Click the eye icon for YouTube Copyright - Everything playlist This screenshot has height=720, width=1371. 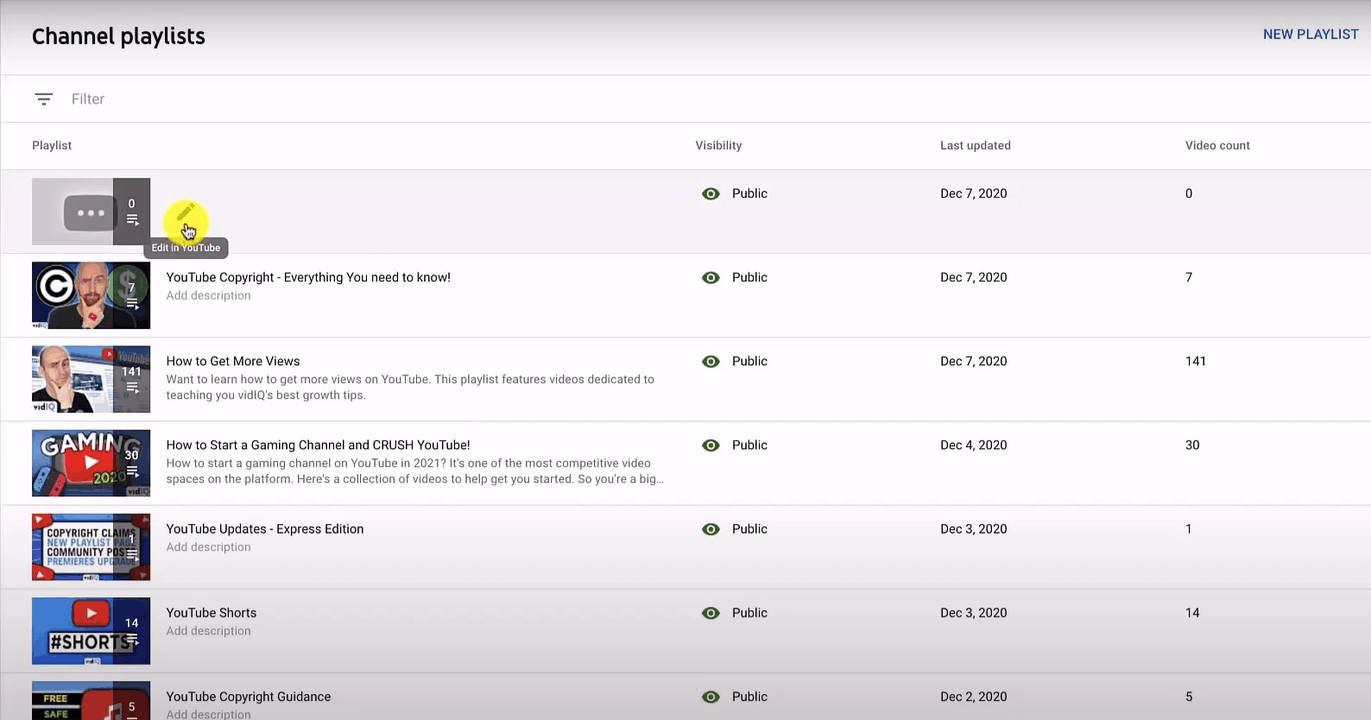coord(711,278)
